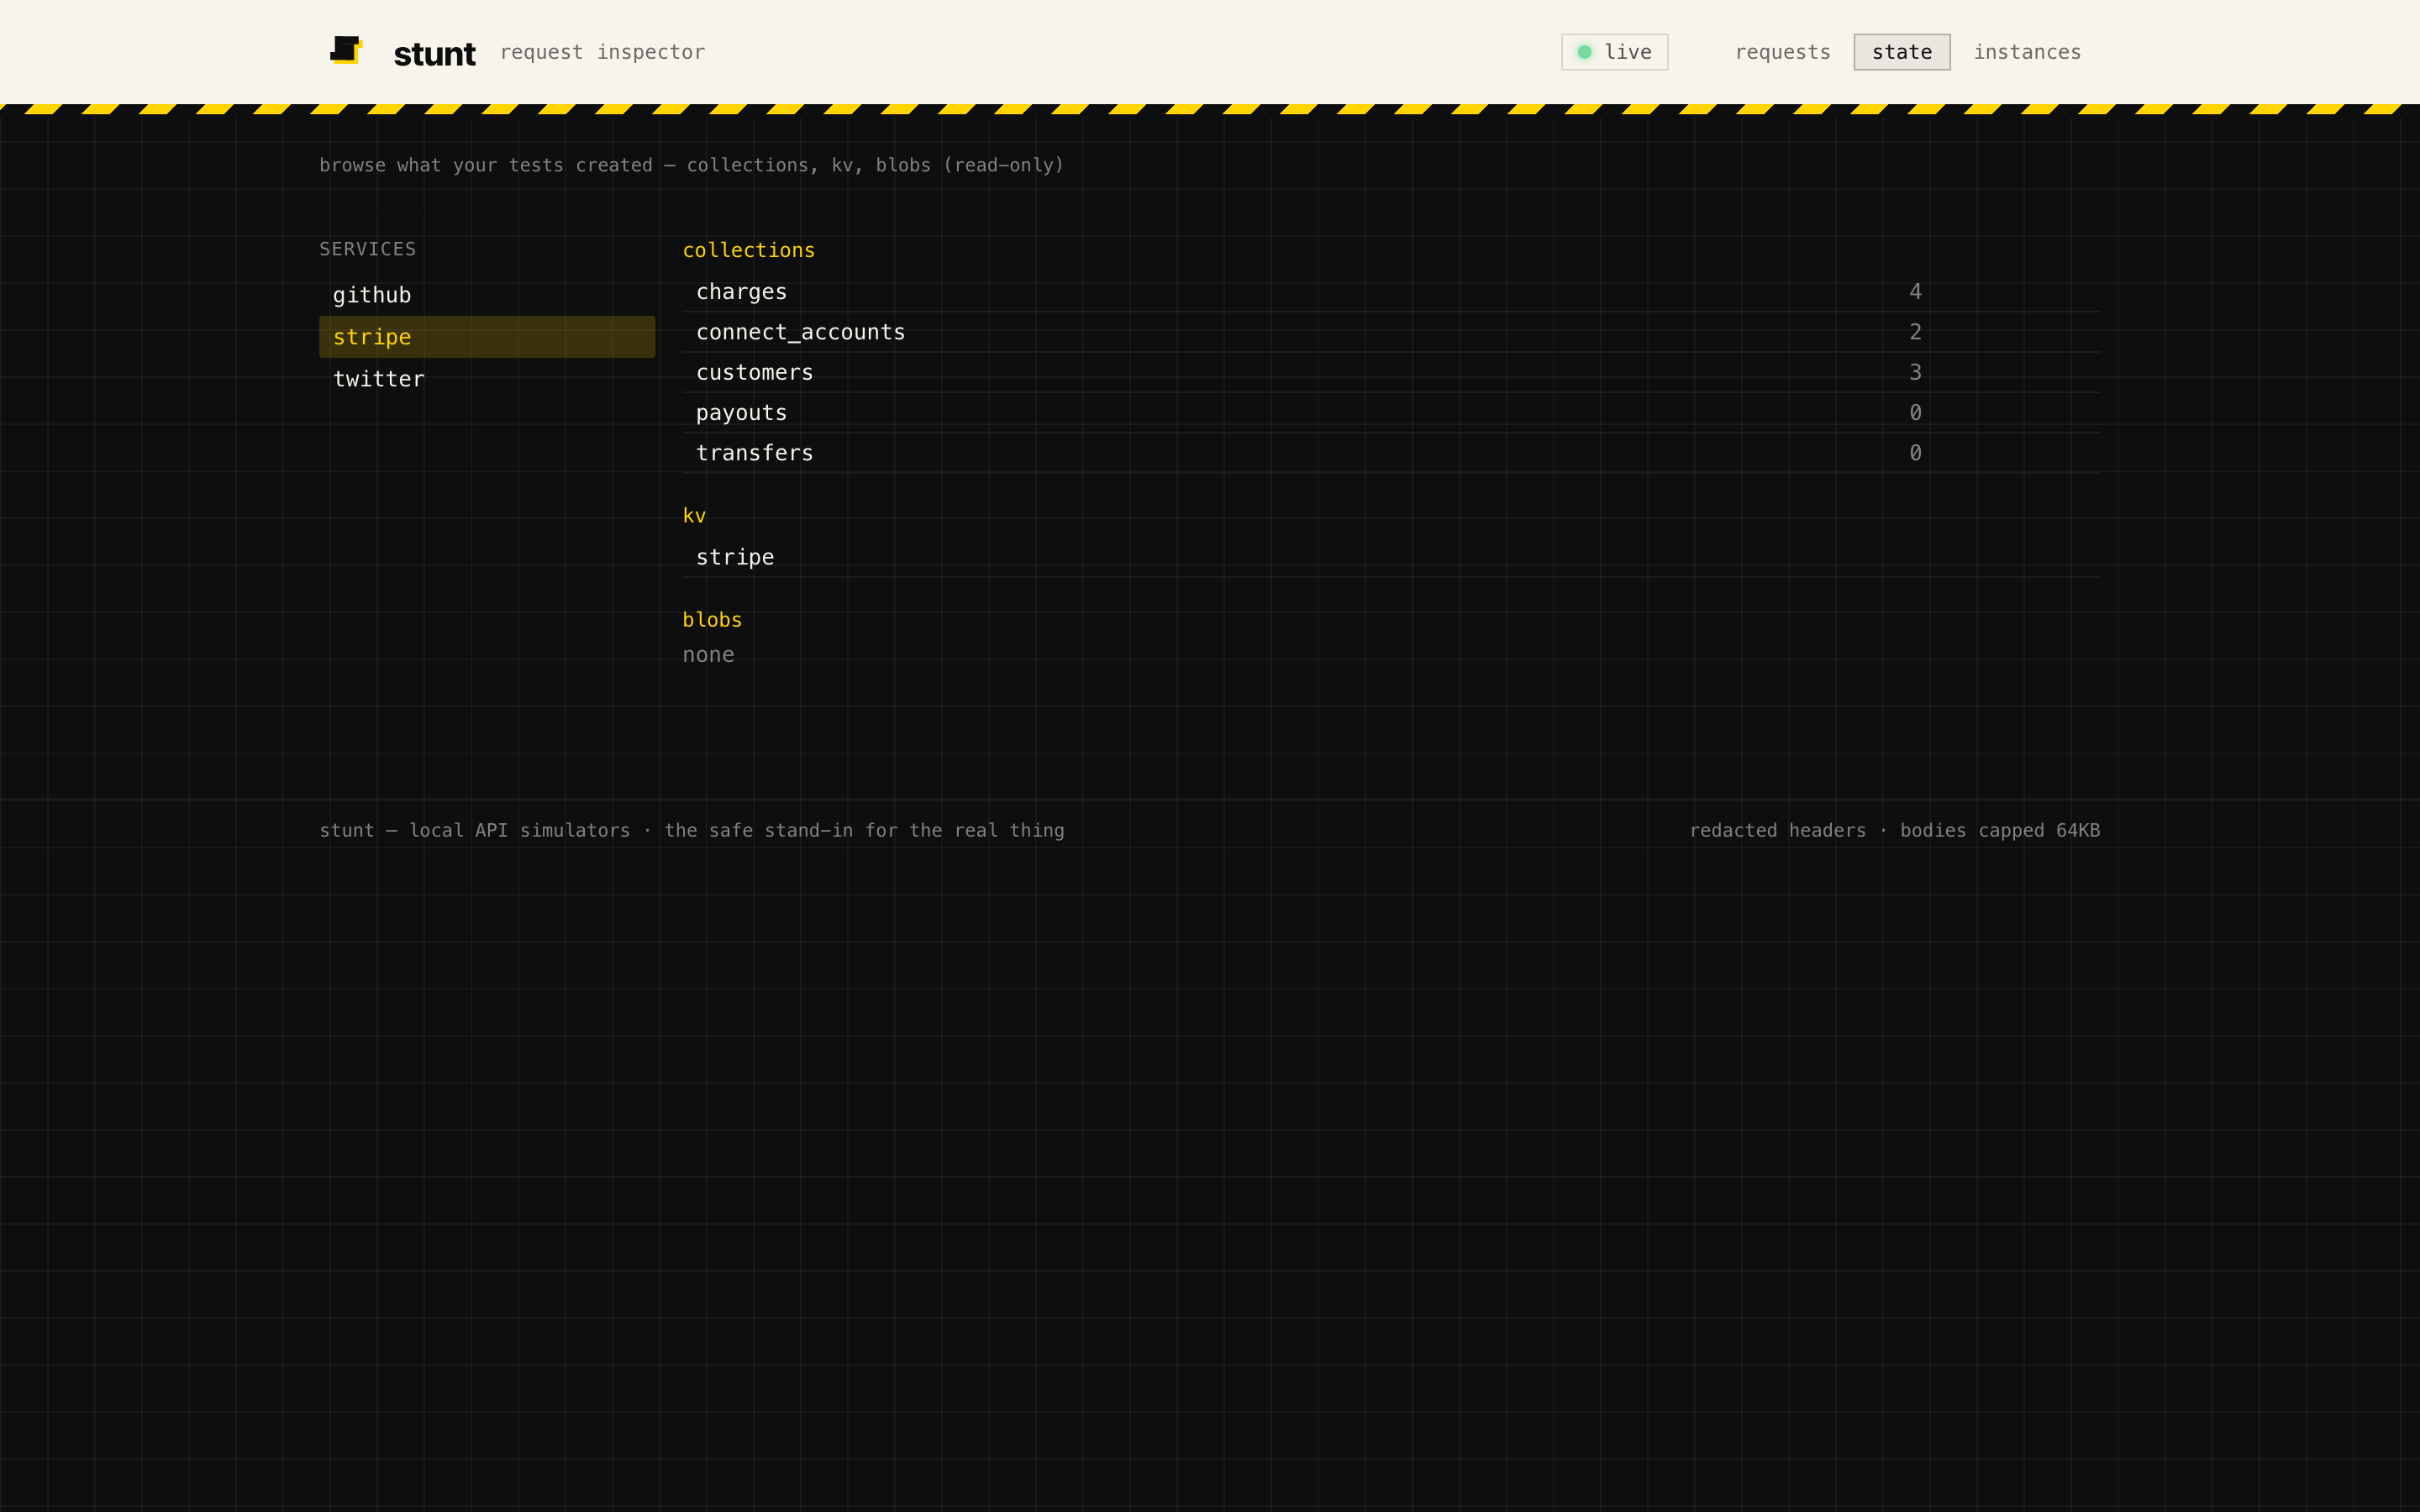Click the 'stunt — local API simulators' footer text
The width and height of the screenshot is (2420, 1512).
click(x=691, y=830)
